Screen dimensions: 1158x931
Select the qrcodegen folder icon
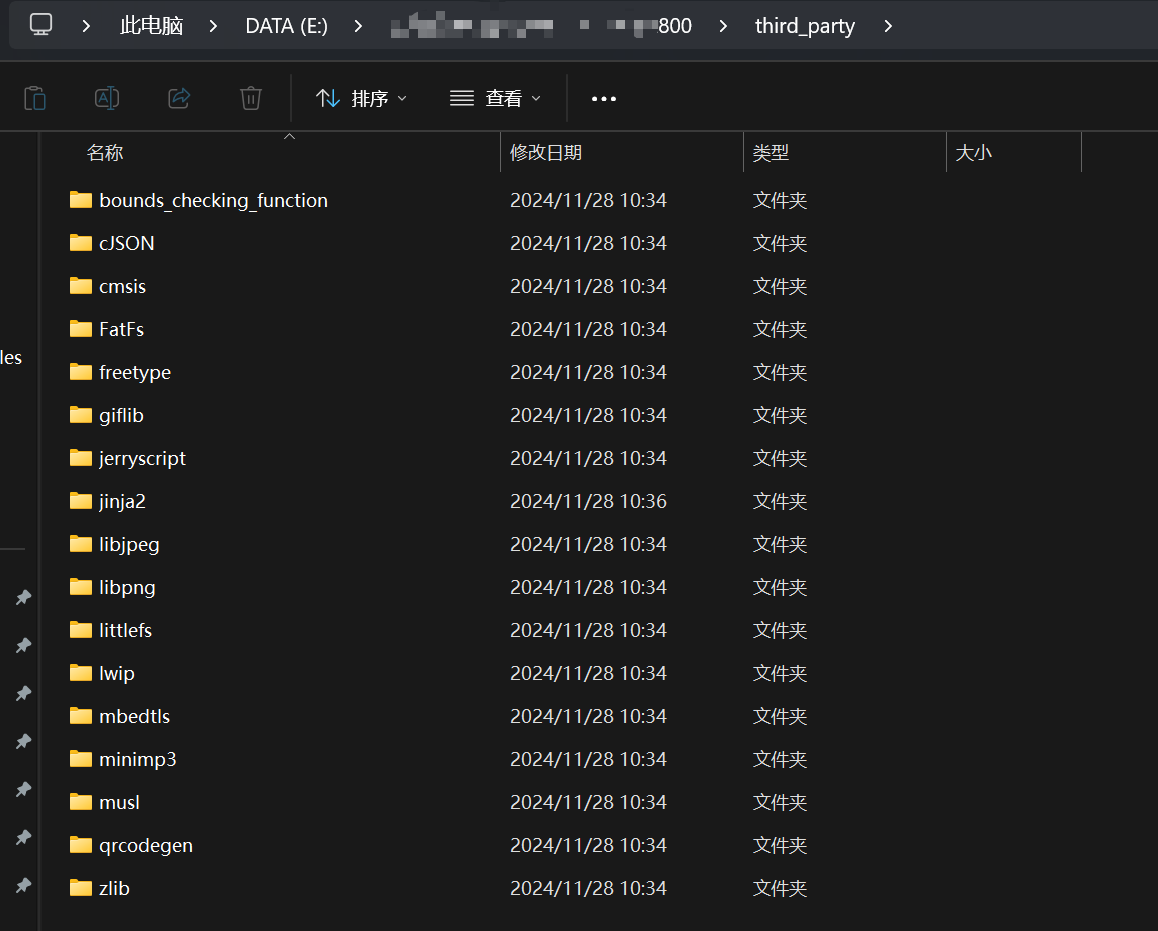tap(80, 845)
